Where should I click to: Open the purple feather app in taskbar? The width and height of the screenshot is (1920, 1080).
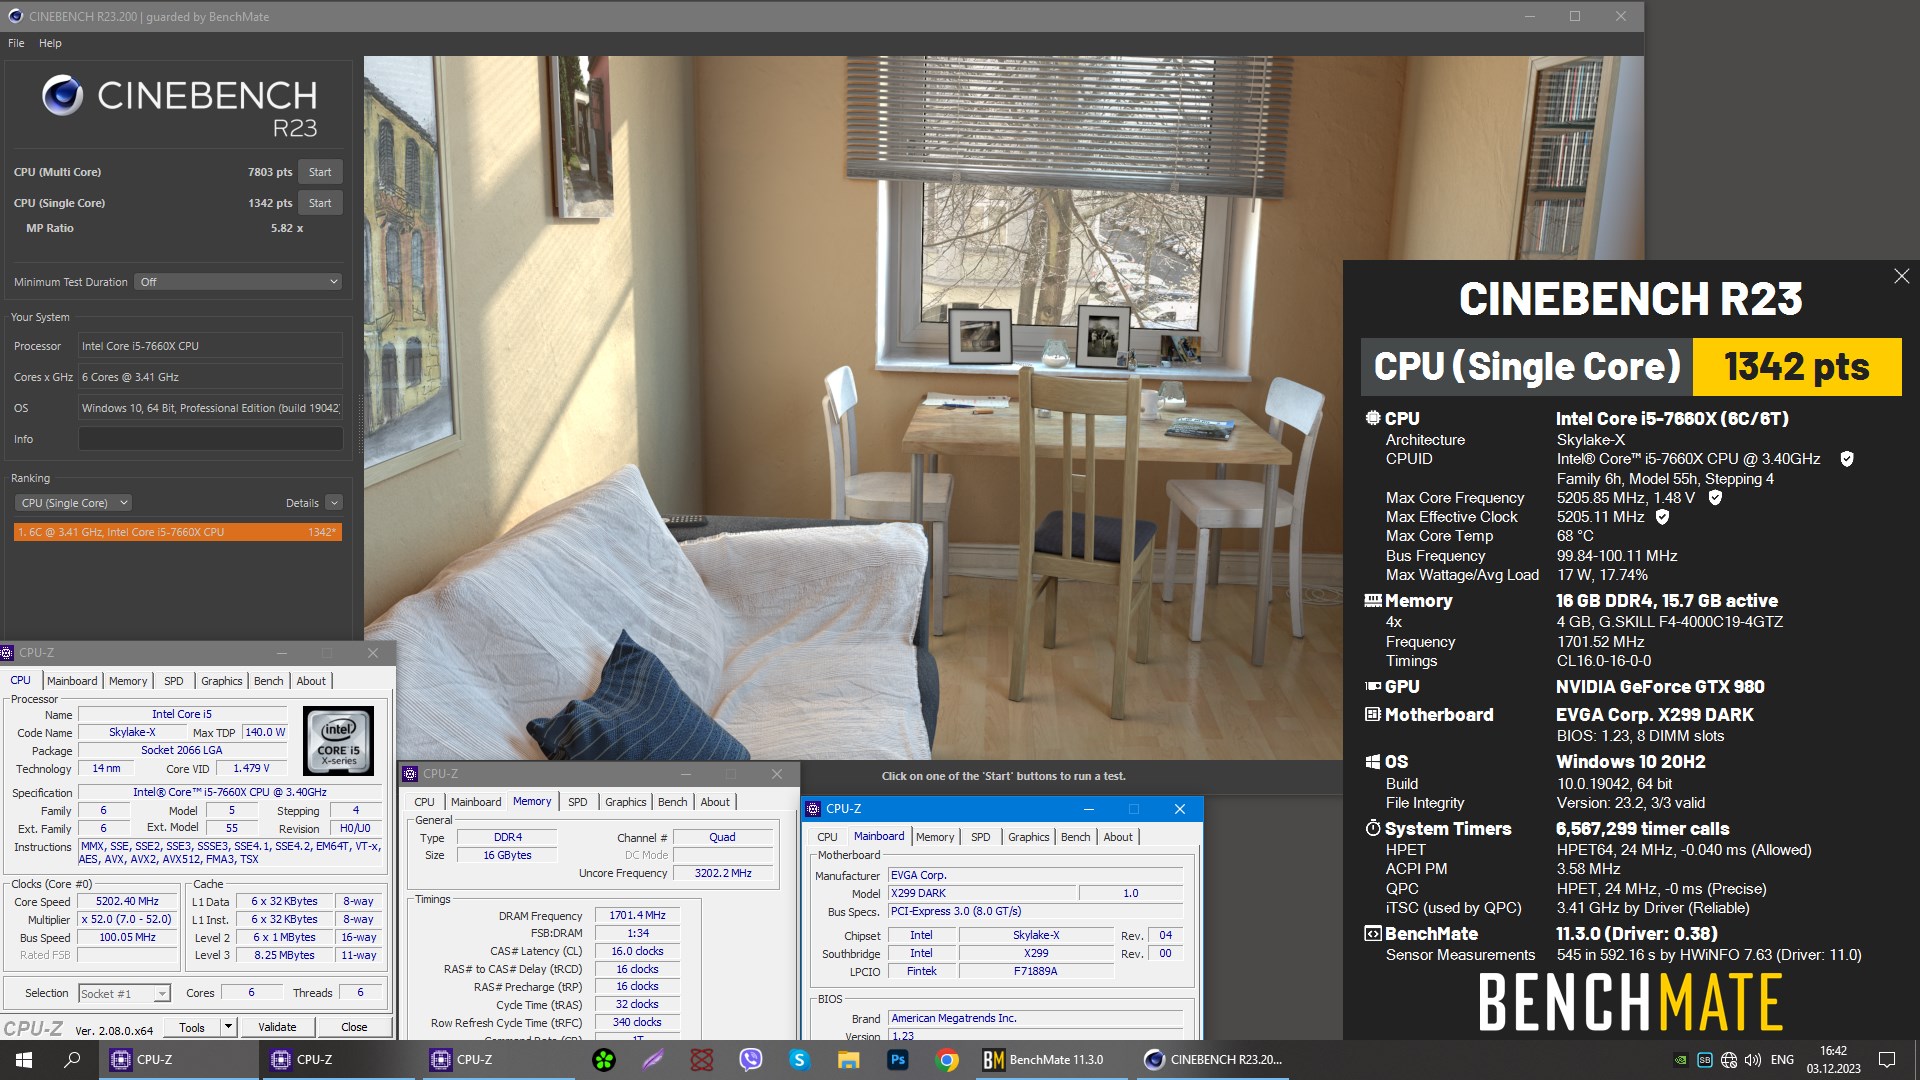(653, 1060)
